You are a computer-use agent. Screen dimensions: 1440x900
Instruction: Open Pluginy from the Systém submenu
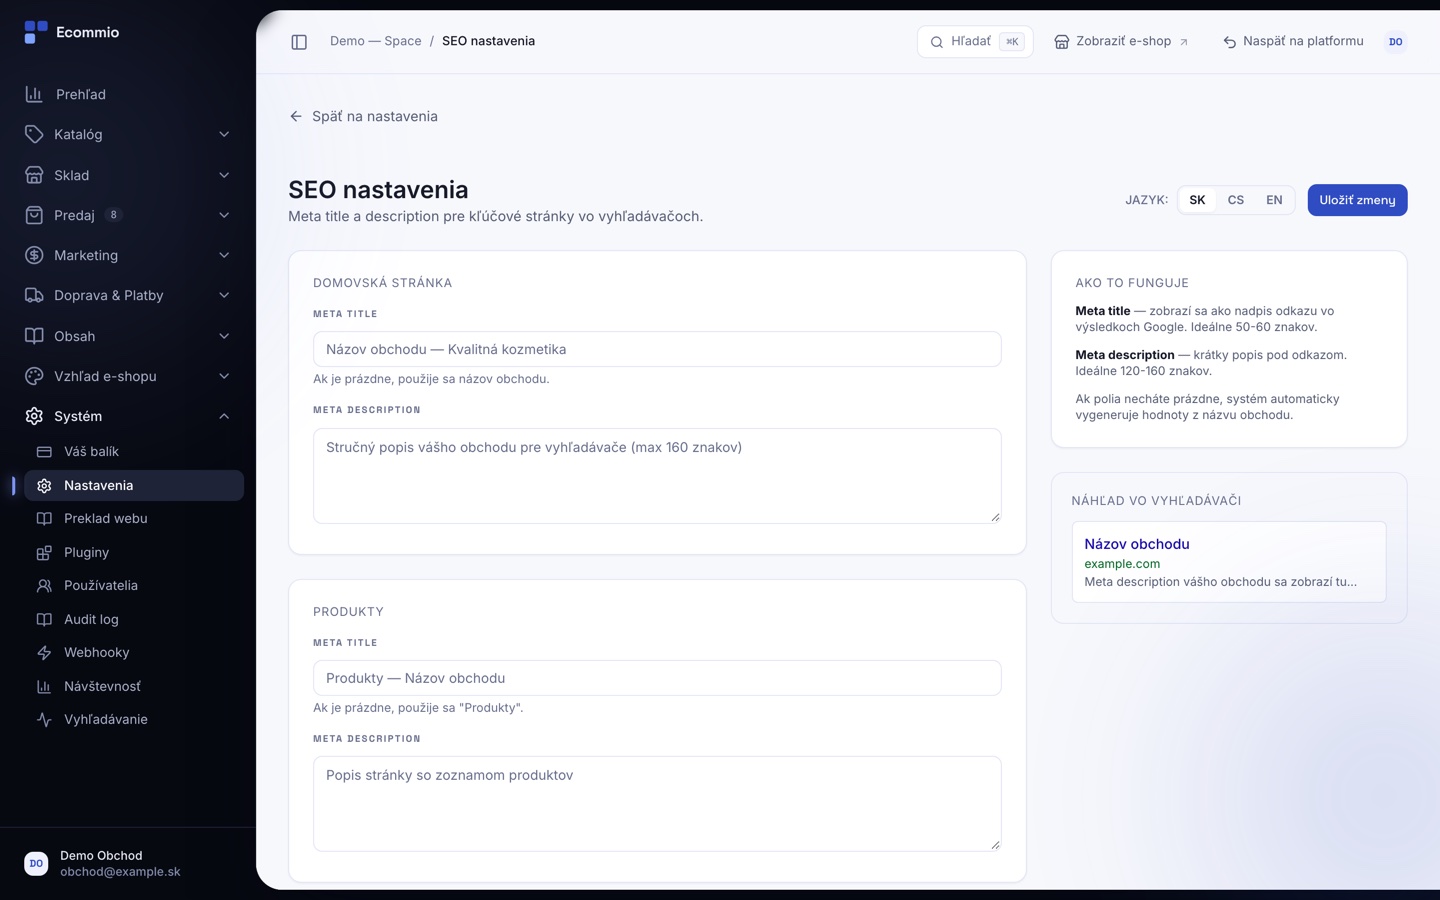(134, 553)
